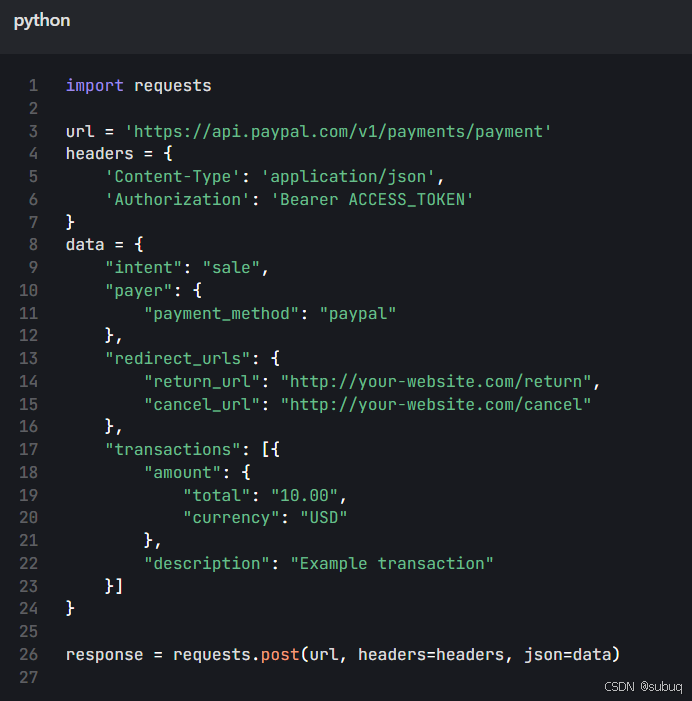Click line number 27 in the gutter
The image size is (692, 701).
coord(29,677)
